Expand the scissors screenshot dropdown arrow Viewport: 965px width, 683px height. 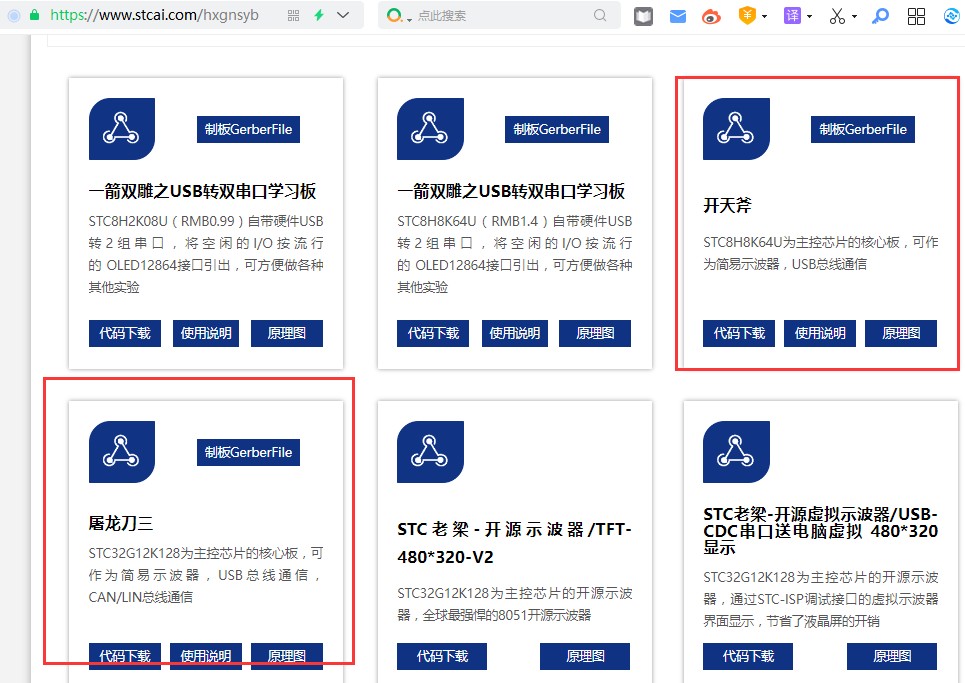[855, 17]
